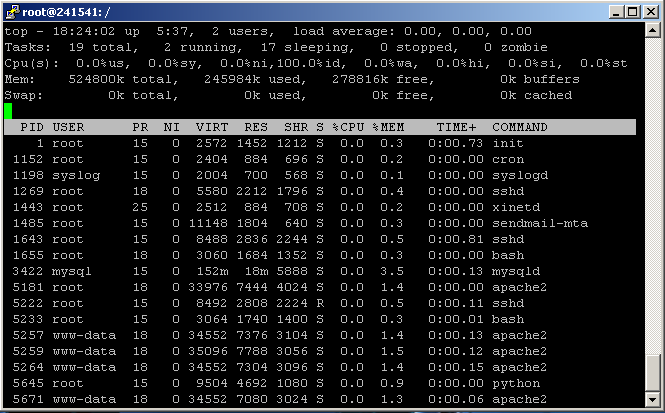Click the green terminal cursor block
665x413 pixels.
click(x=8, y=111)
